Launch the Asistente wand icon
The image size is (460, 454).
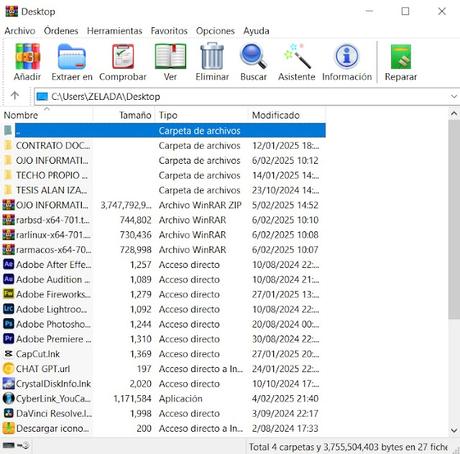pos(296,56)
